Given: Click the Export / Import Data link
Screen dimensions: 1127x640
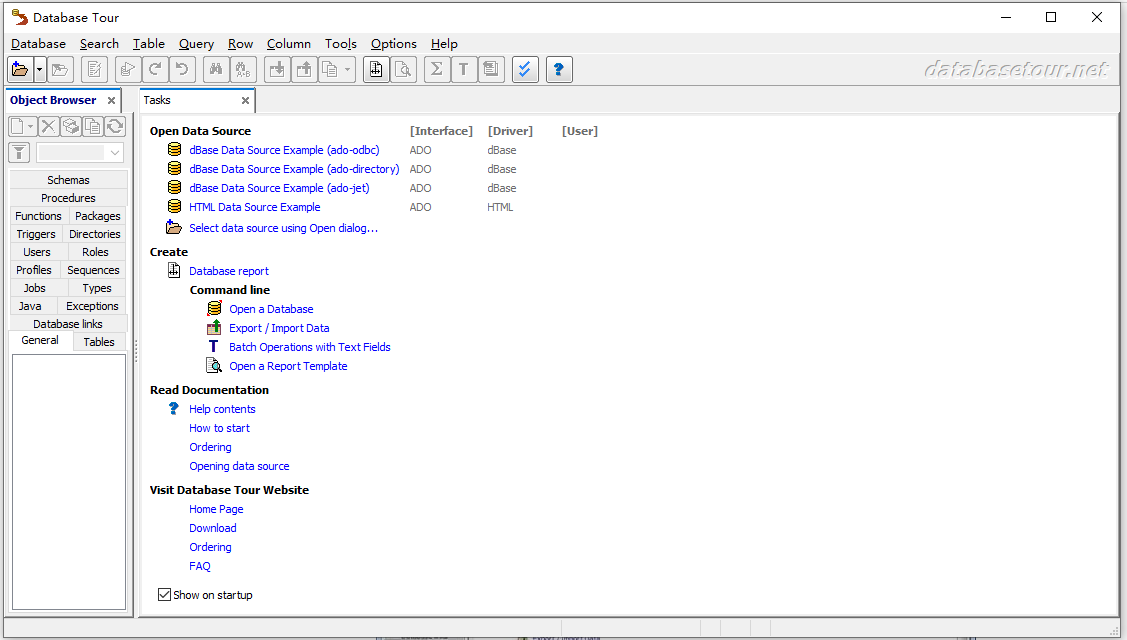Looking at the screenshot, I should click(279, 328).
